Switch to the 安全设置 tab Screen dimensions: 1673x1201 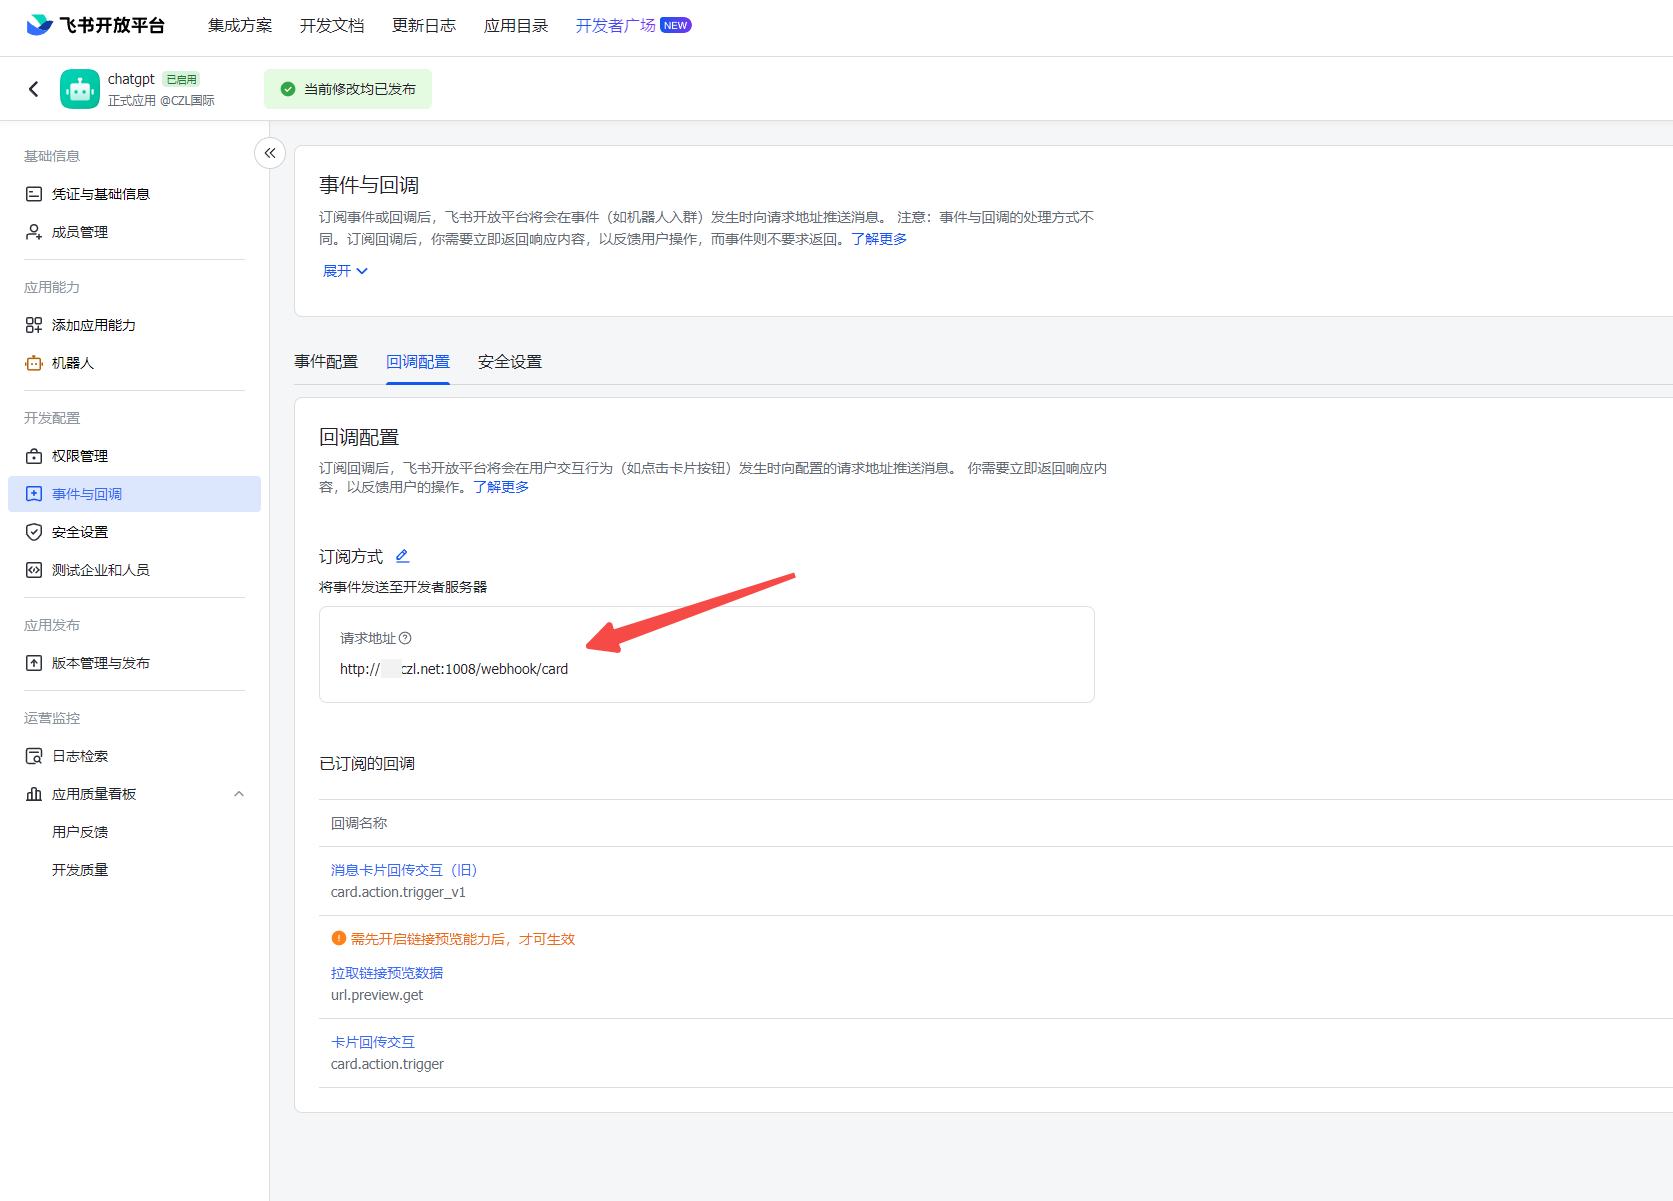tap(510, 362)
